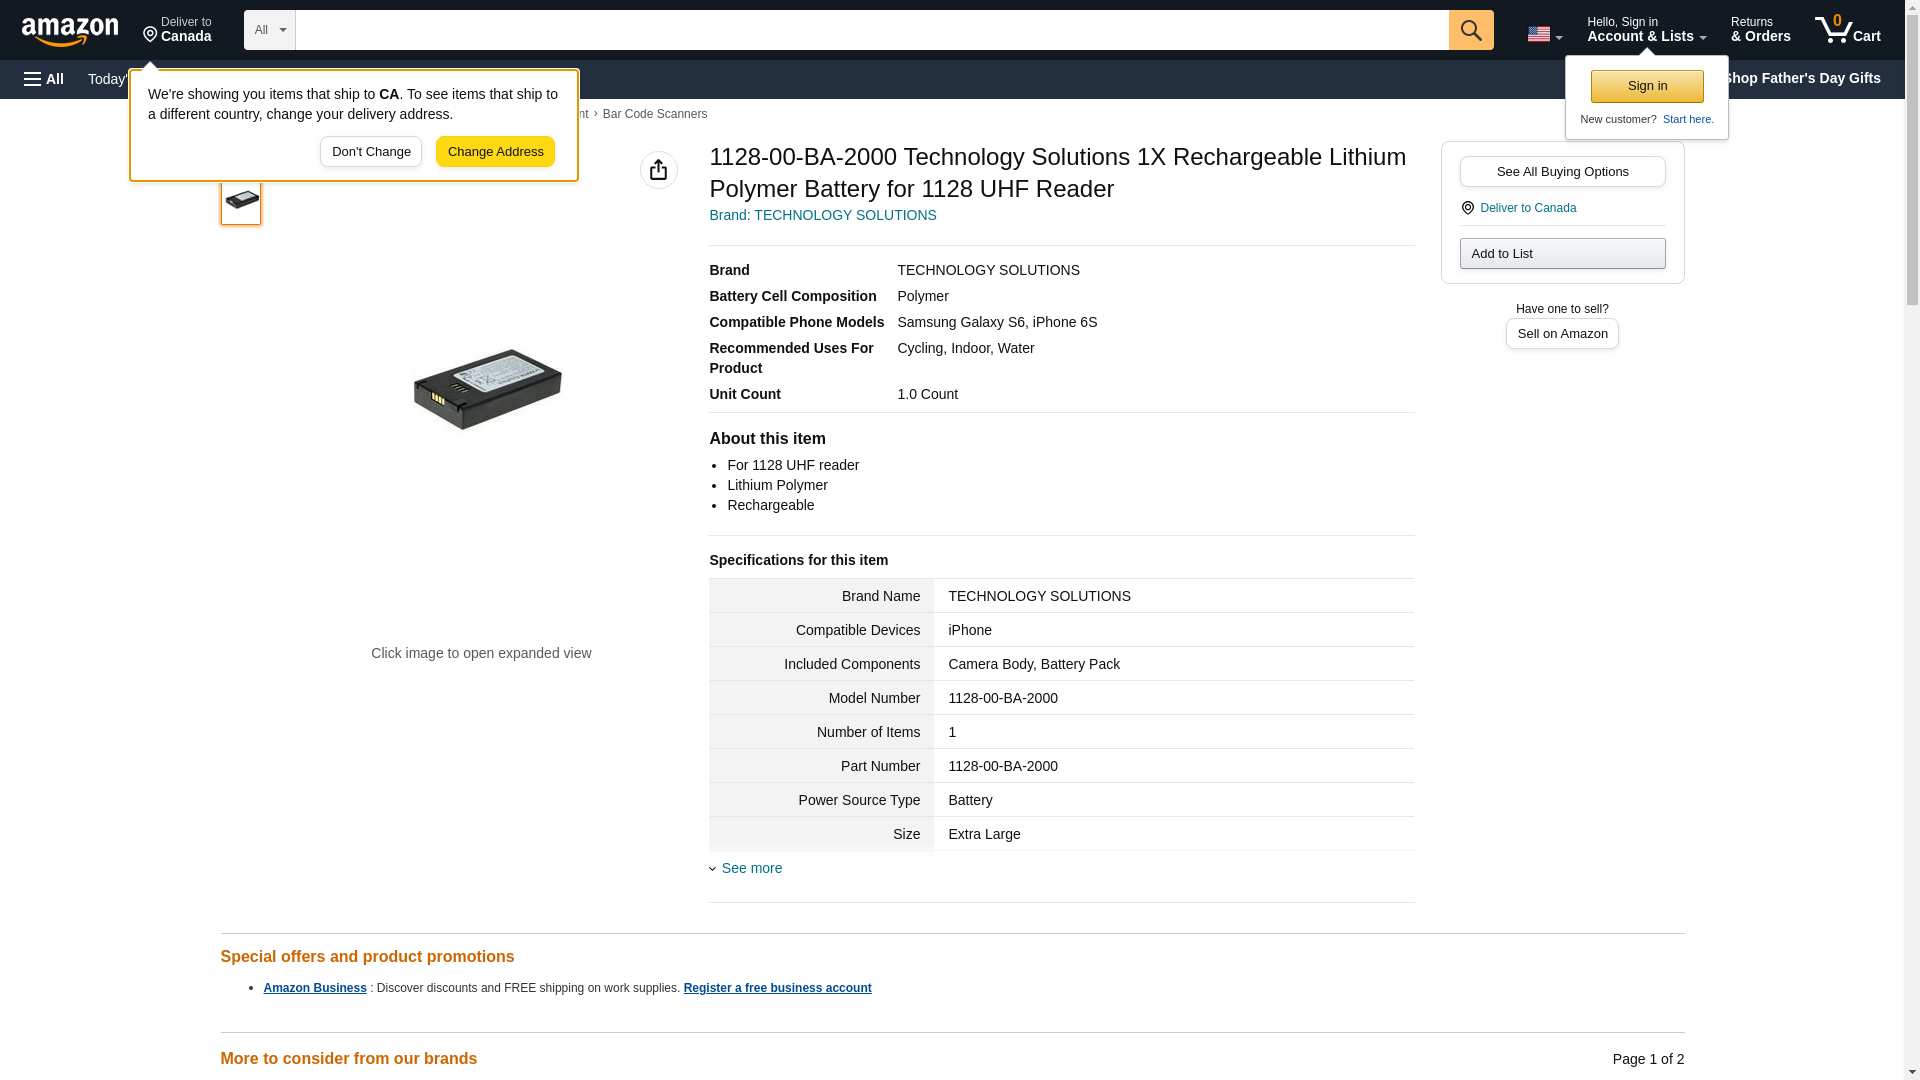1920x1080 pixels.
Task: Open the Add to List button
Action: (1562, 253)
